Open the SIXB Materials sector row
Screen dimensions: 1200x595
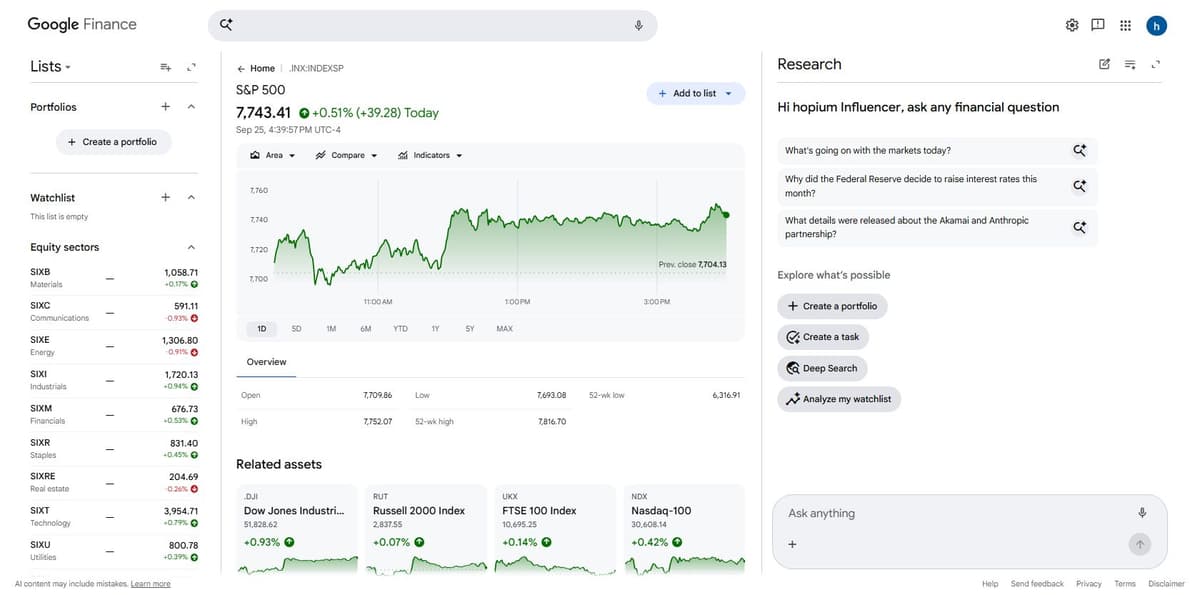114,277
